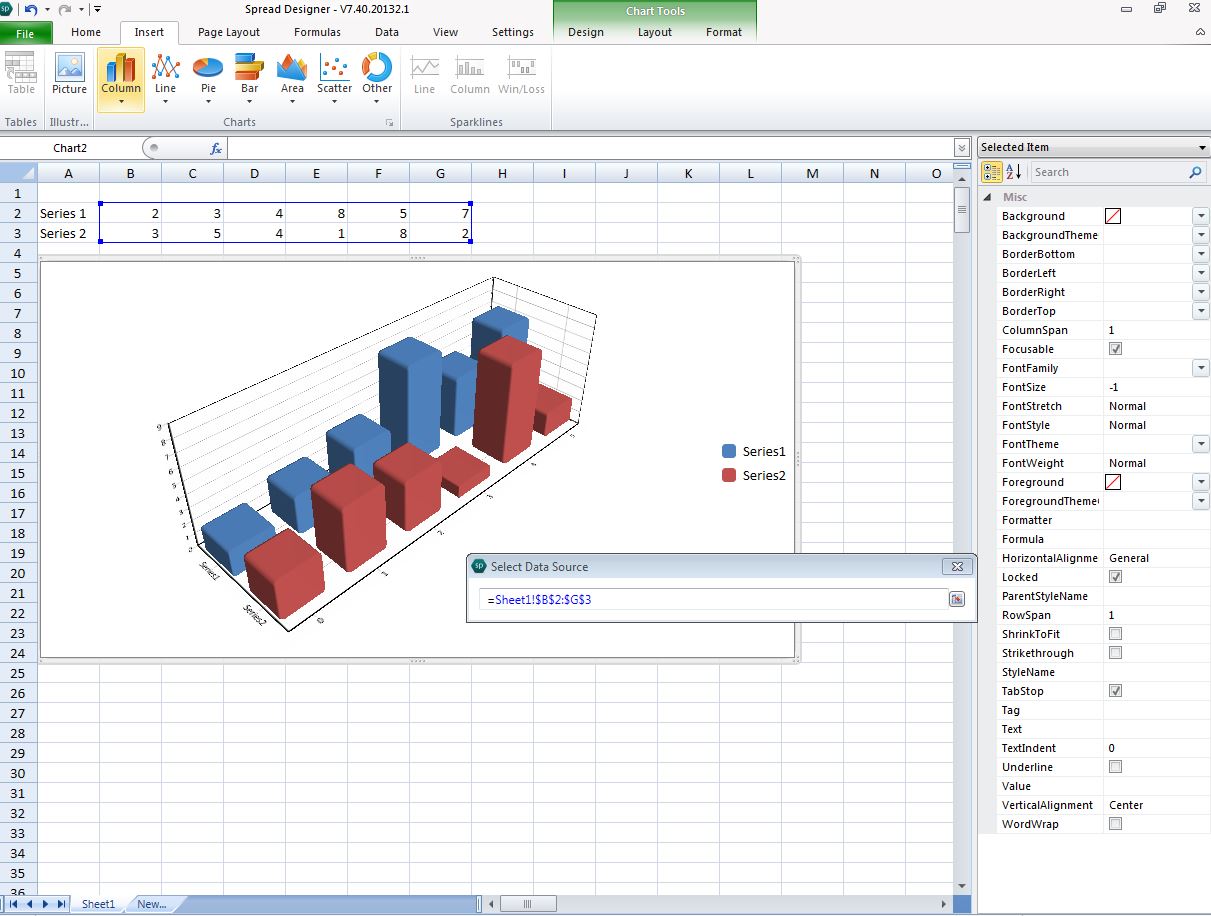
Task: Close the Select Data Source dialog
Action: 957,566
